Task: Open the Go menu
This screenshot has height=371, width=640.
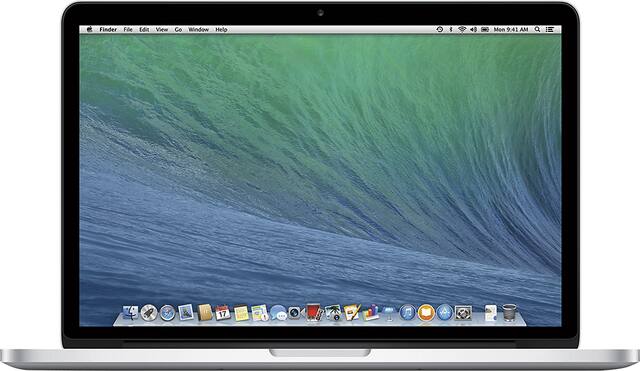Action: 178,29
